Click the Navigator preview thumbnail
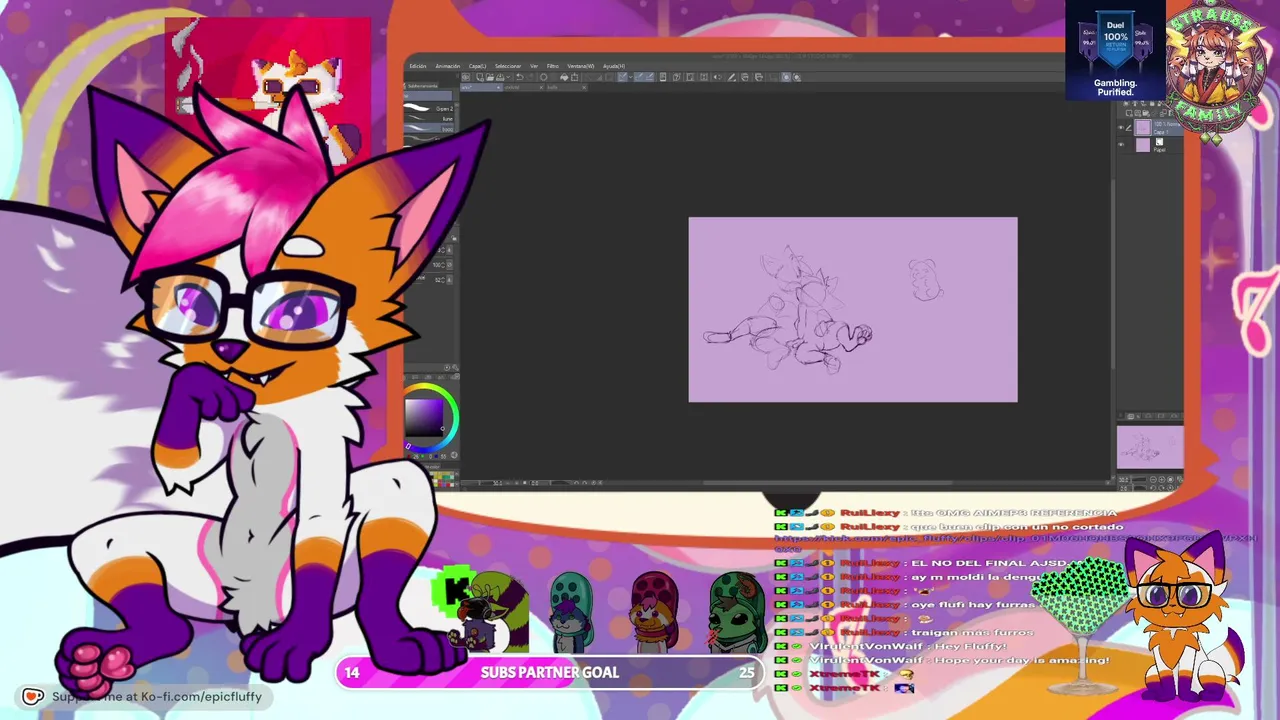1280x720 pixels. coord(1150,447)
